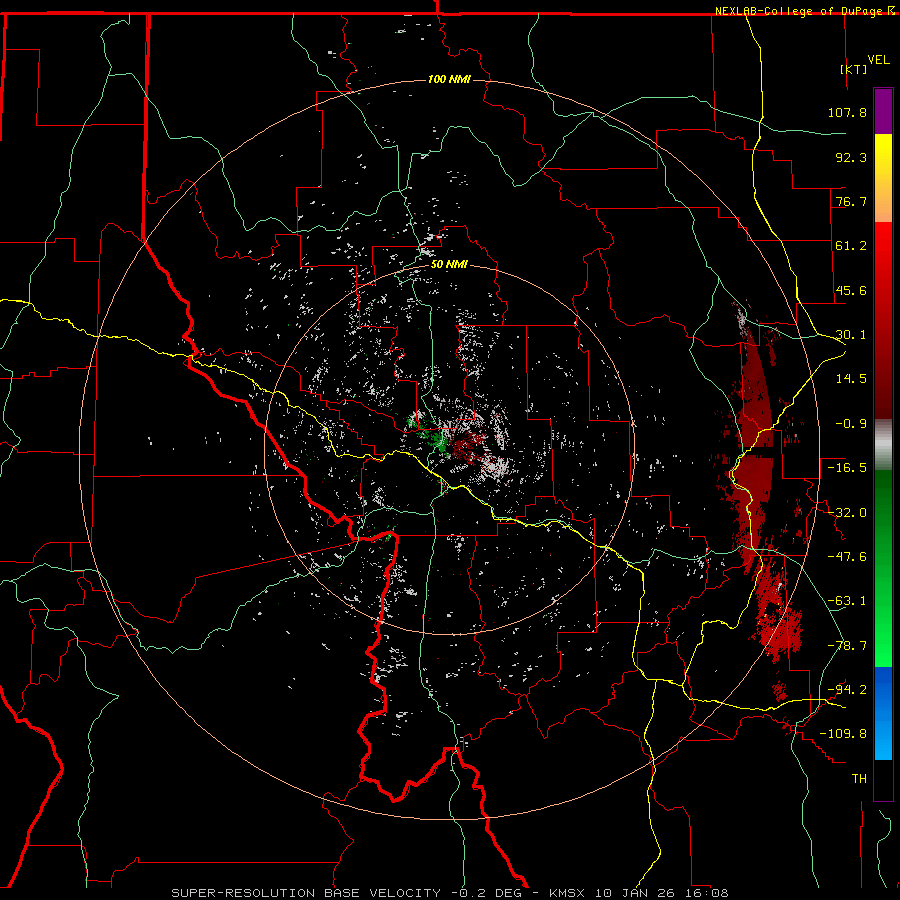Click the 50 NMI range ring label
The height and width of the screenshot is (900, 900).
tap(449, 265)
